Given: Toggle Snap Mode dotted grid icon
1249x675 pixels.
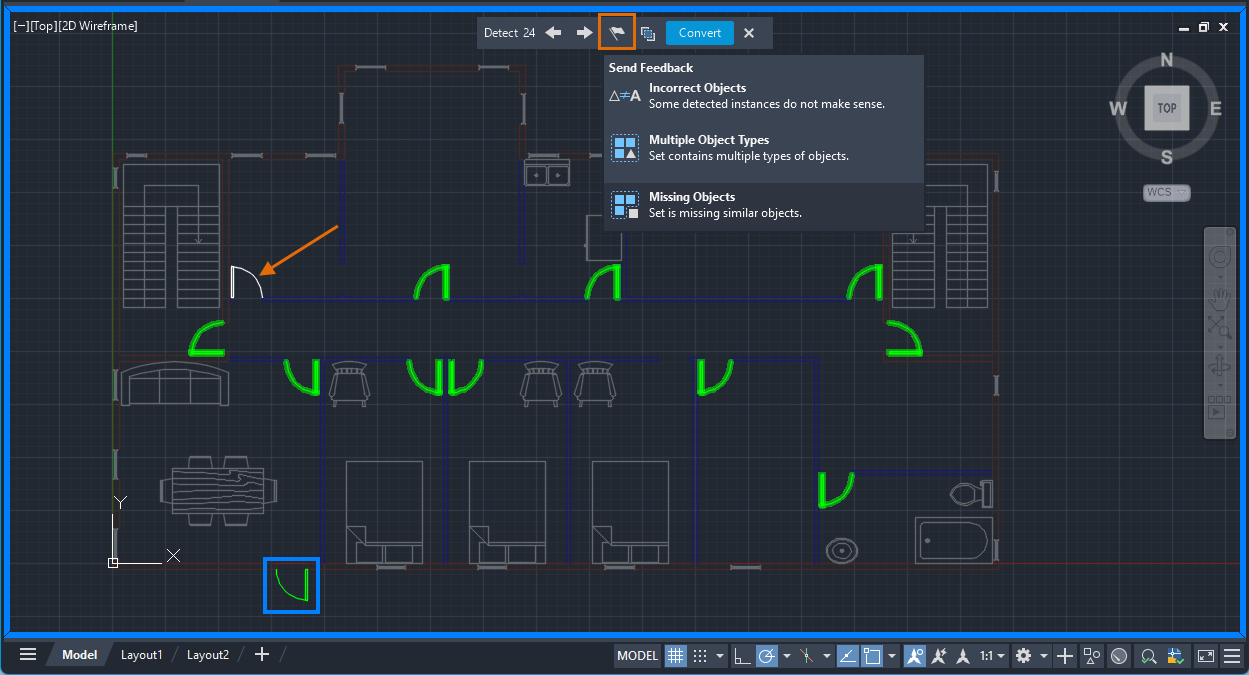Looking at the screenshot, I should coord(700,656).
